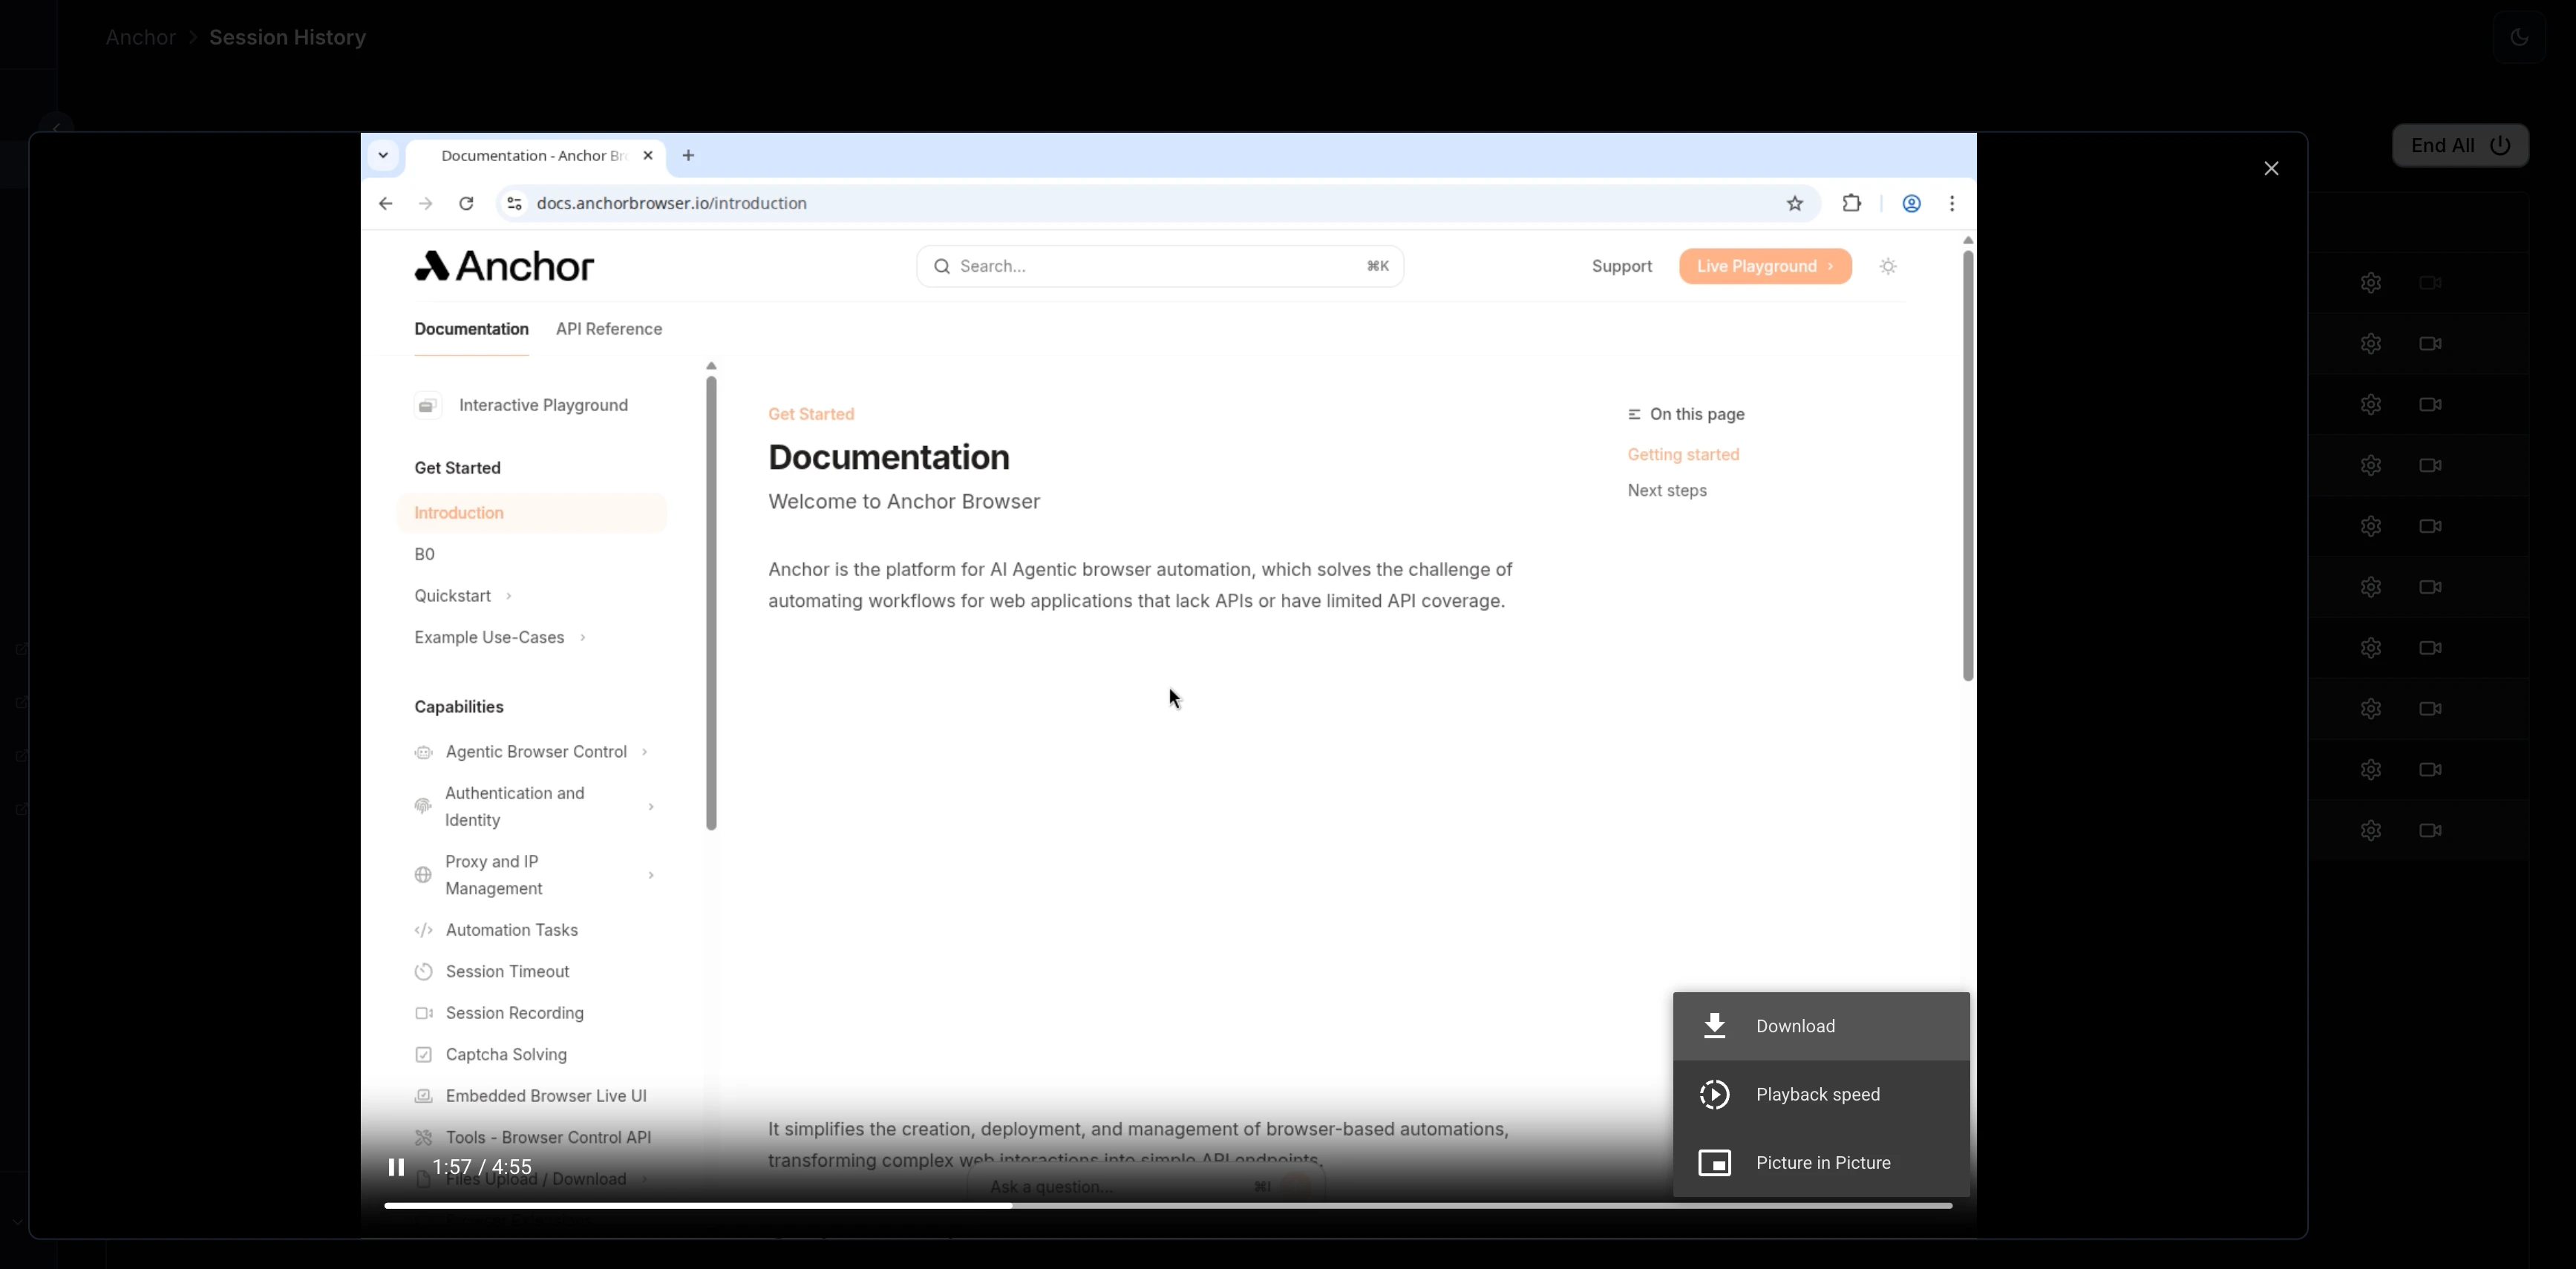Image resolution: width=2576 pixels, height=1269 pixels.
Task: Click the Anchor logo
Action: pyautogui.click(x=502, y=266)
